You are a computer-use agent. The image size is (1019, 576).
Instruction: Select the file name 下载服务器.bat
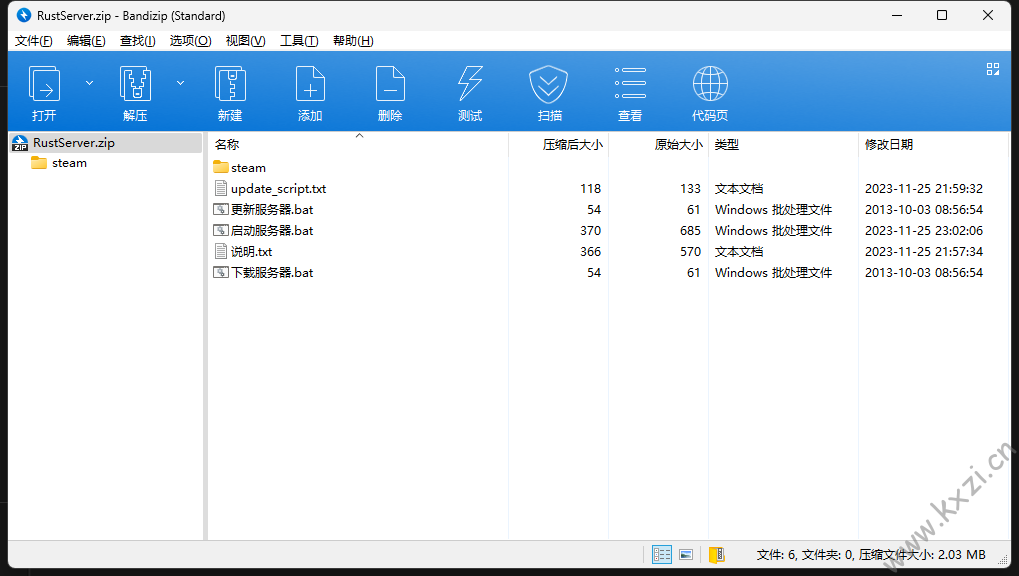click(x=272, y=272)
